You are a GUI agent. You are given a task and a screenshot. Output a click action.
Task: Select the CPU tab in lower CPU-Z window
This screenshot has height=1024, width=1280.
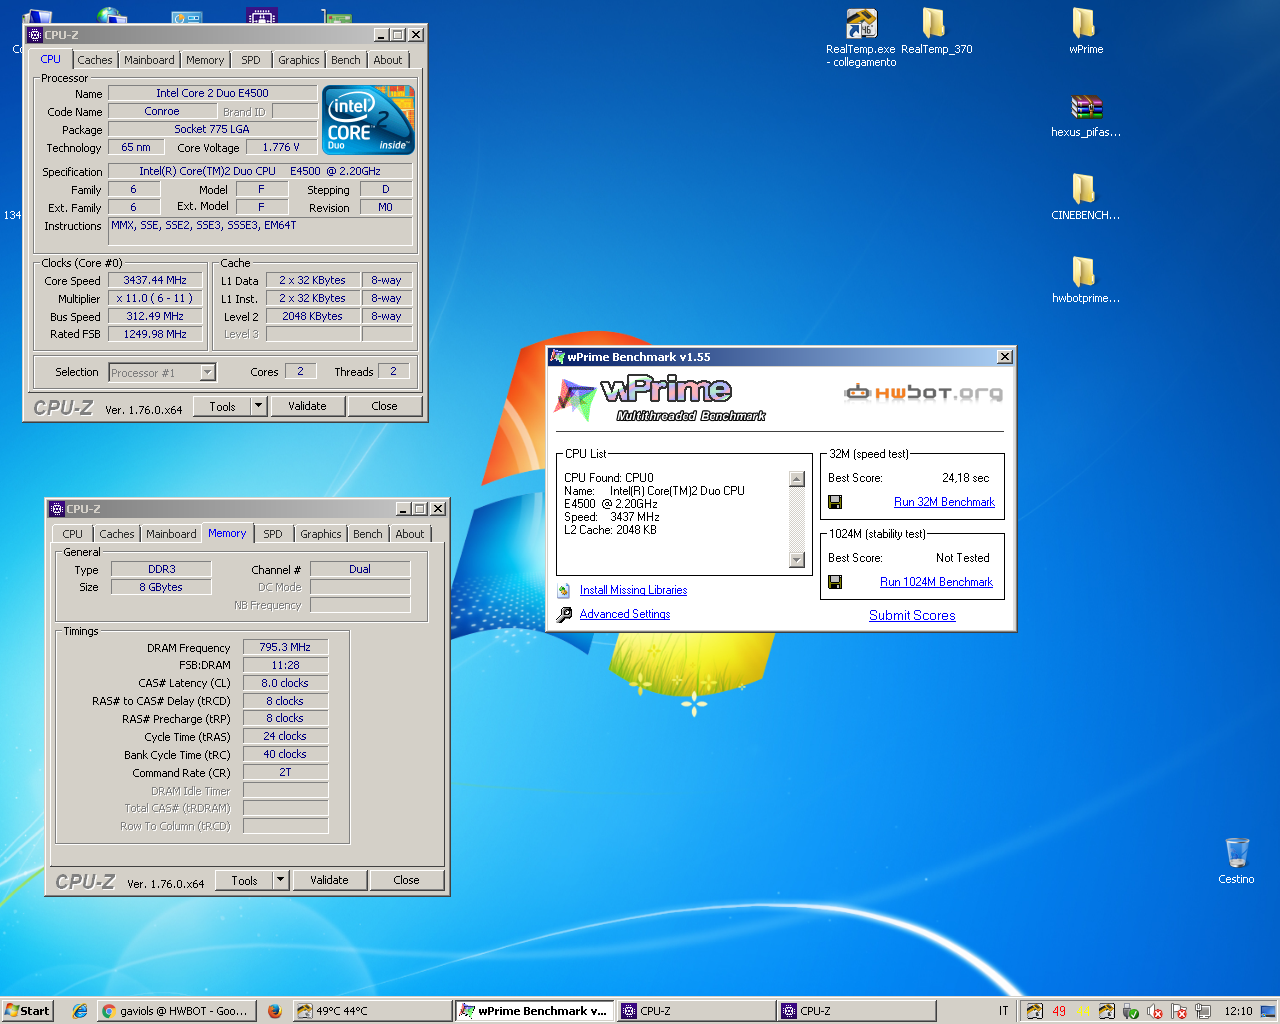[73, 534]
